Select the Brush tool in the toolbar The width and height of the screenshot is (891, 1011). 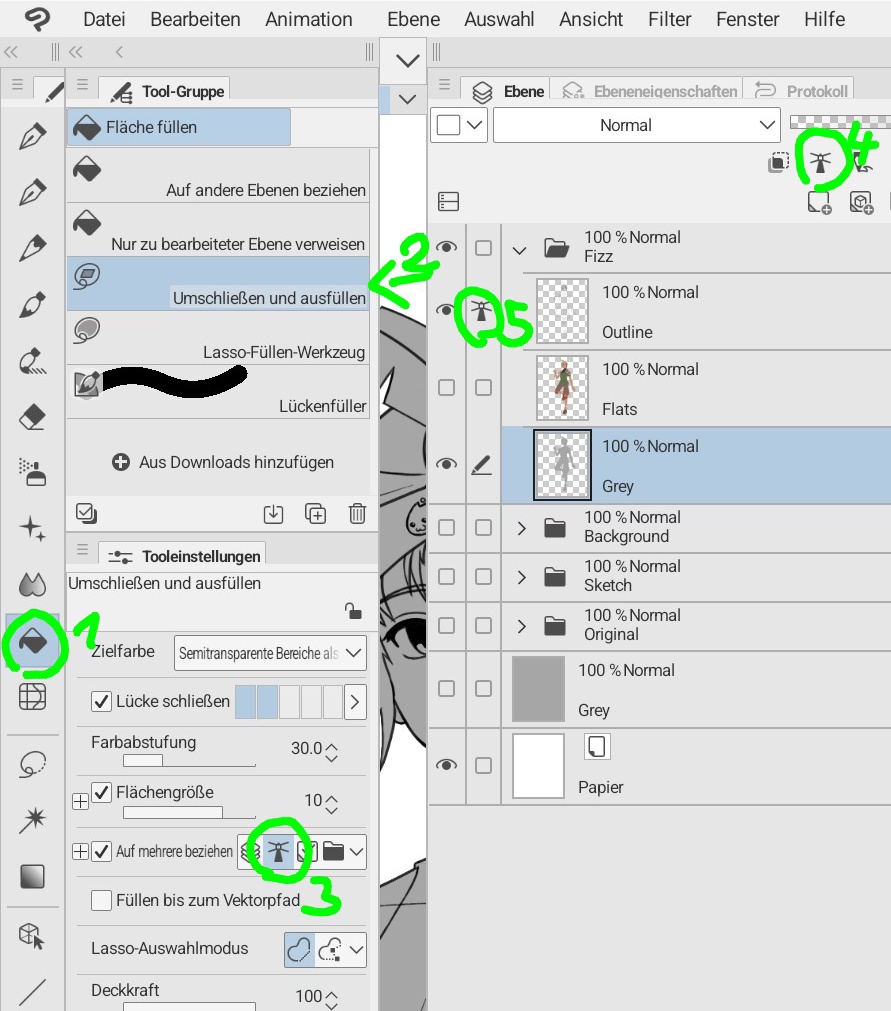32,305
